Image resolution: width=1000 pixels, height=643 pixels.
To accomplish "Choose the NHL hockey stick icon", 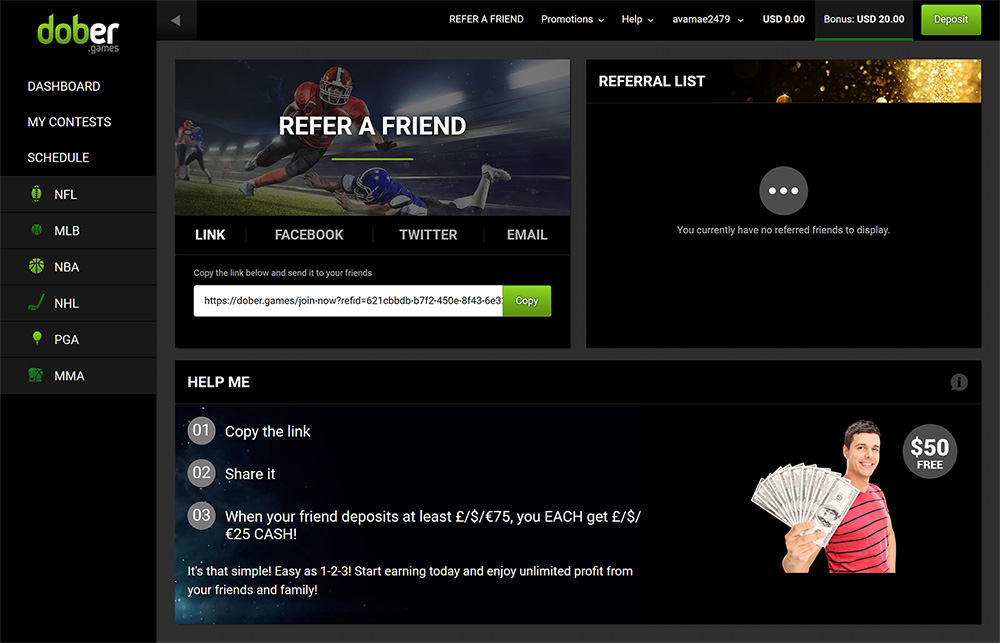I will pos(36,302).
